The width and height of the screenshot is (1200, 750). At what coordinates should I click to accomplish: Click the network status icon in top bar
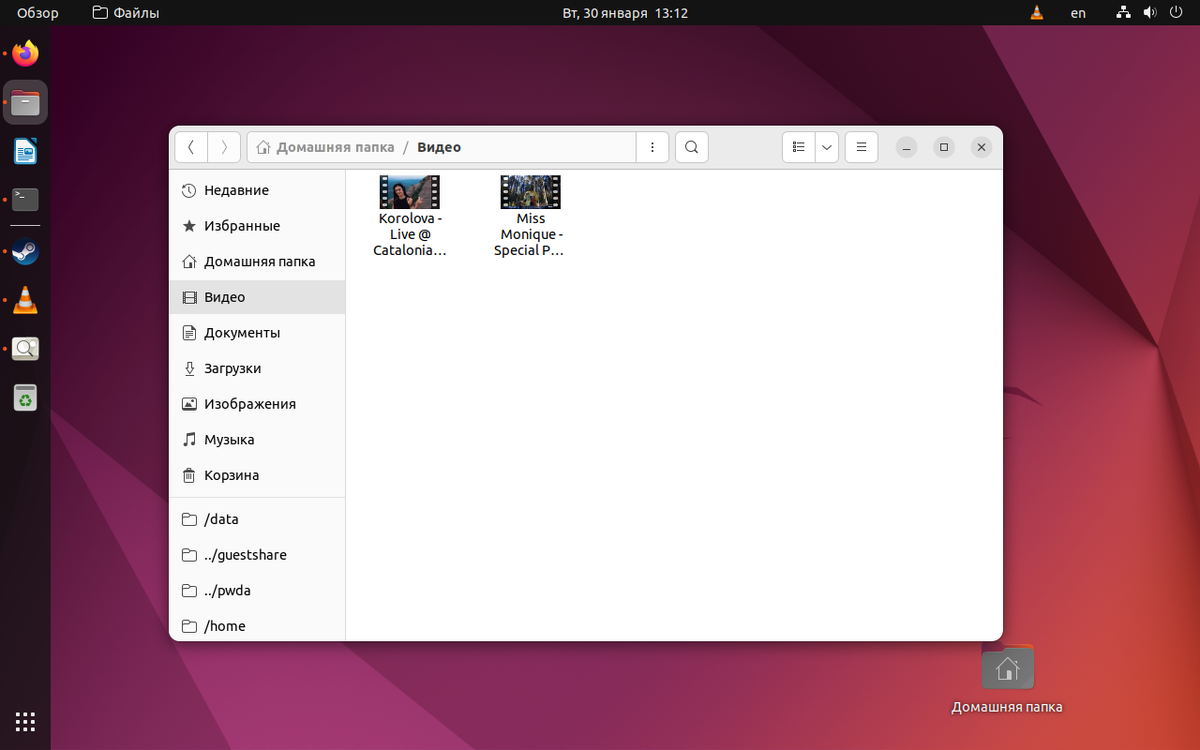click(x=1124, y=13)
